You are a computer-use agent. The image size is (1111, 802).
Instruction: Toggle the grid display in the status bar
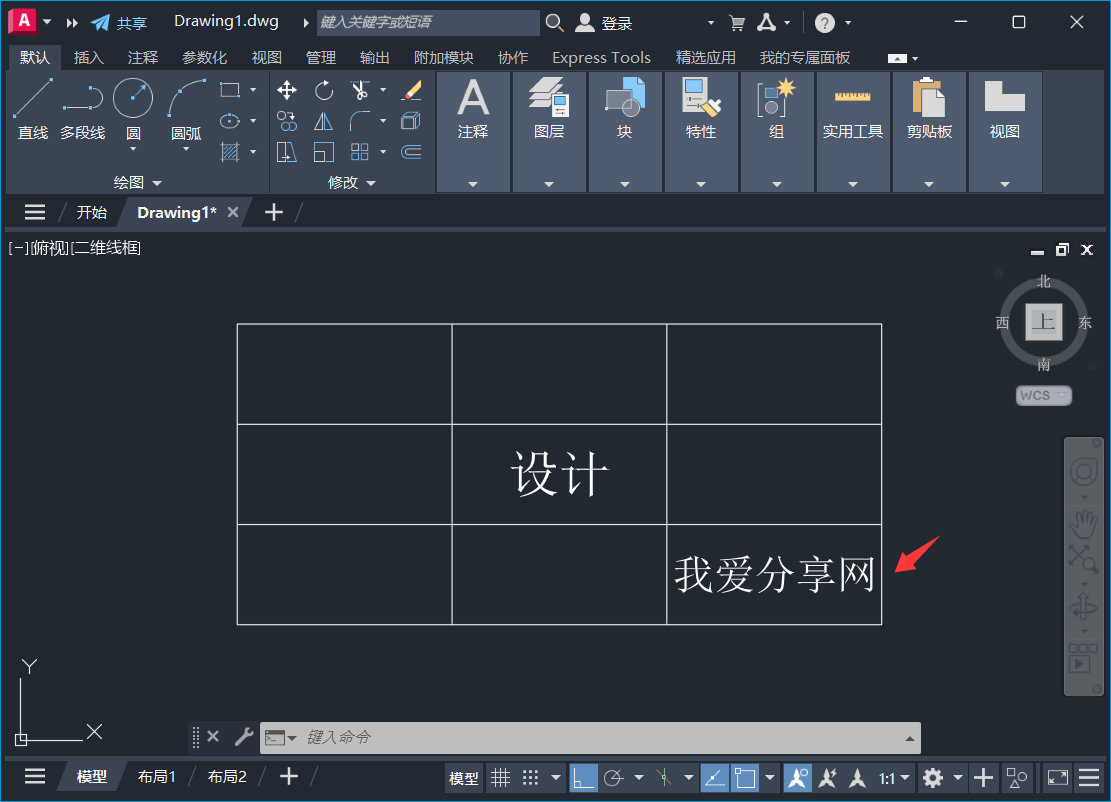[x=501, y=777]
